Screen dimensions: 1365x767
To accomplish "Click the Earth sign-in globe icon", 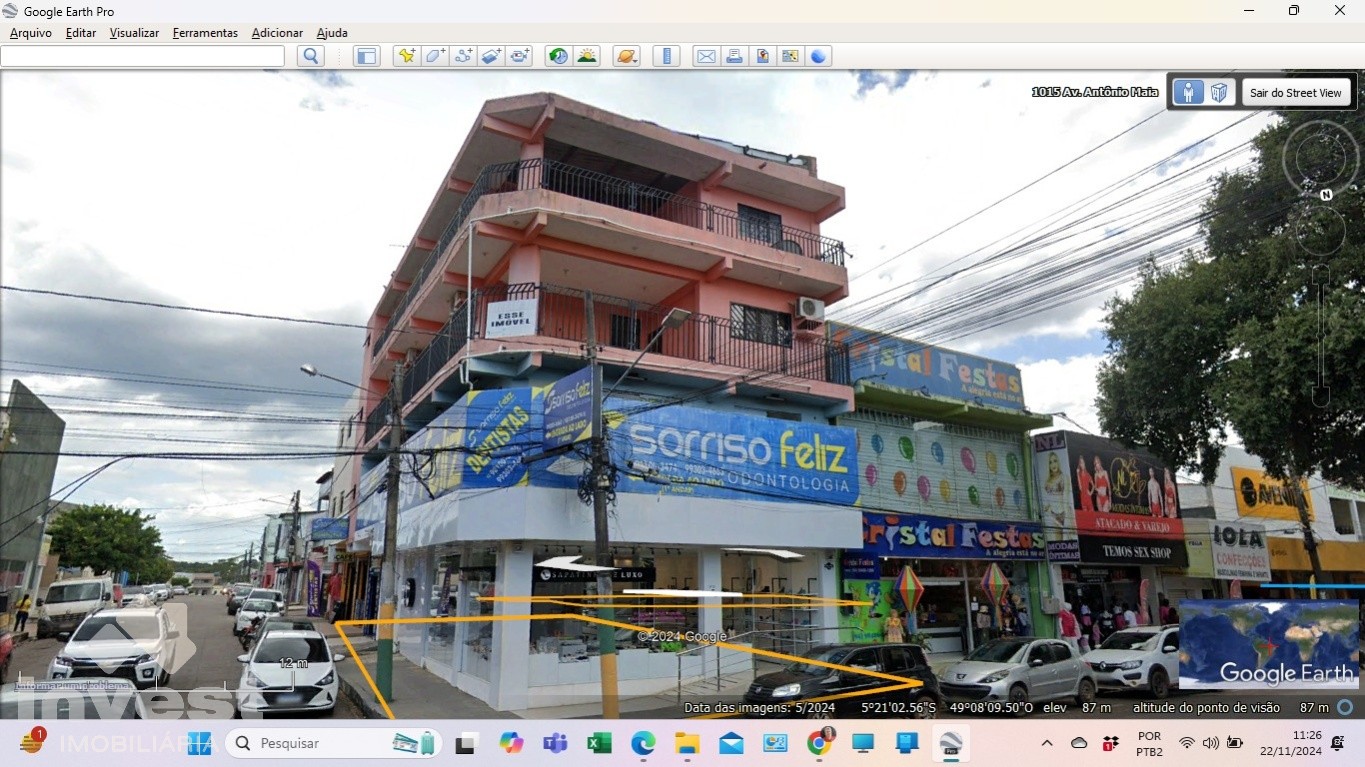I will pyautogui.click(x=818, y=56).
